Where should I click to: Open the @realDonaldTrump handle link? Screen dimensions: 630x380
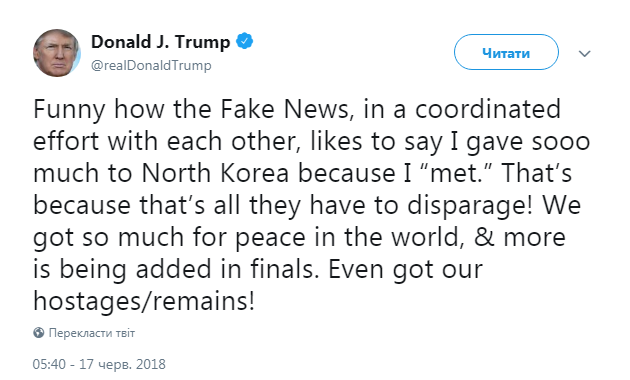point(151,65)
